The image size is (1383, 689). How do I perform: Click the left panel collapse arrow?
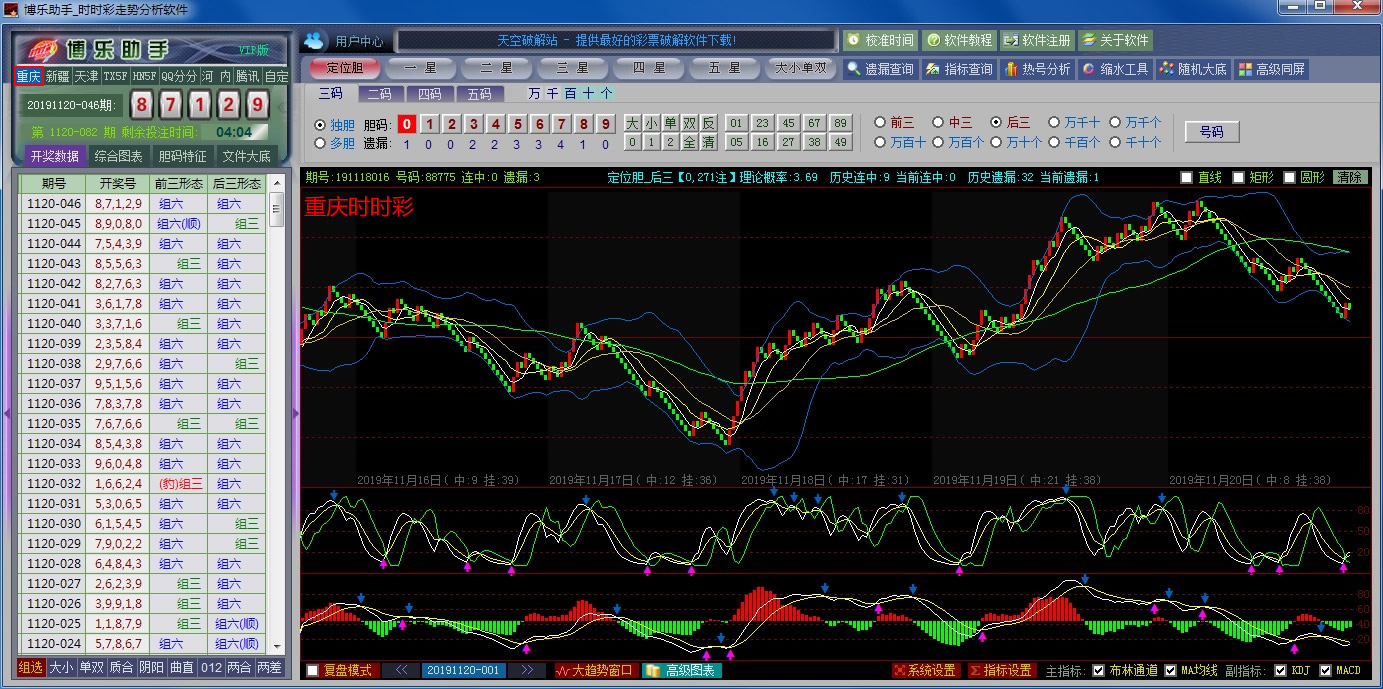click(x=7, y=412)
